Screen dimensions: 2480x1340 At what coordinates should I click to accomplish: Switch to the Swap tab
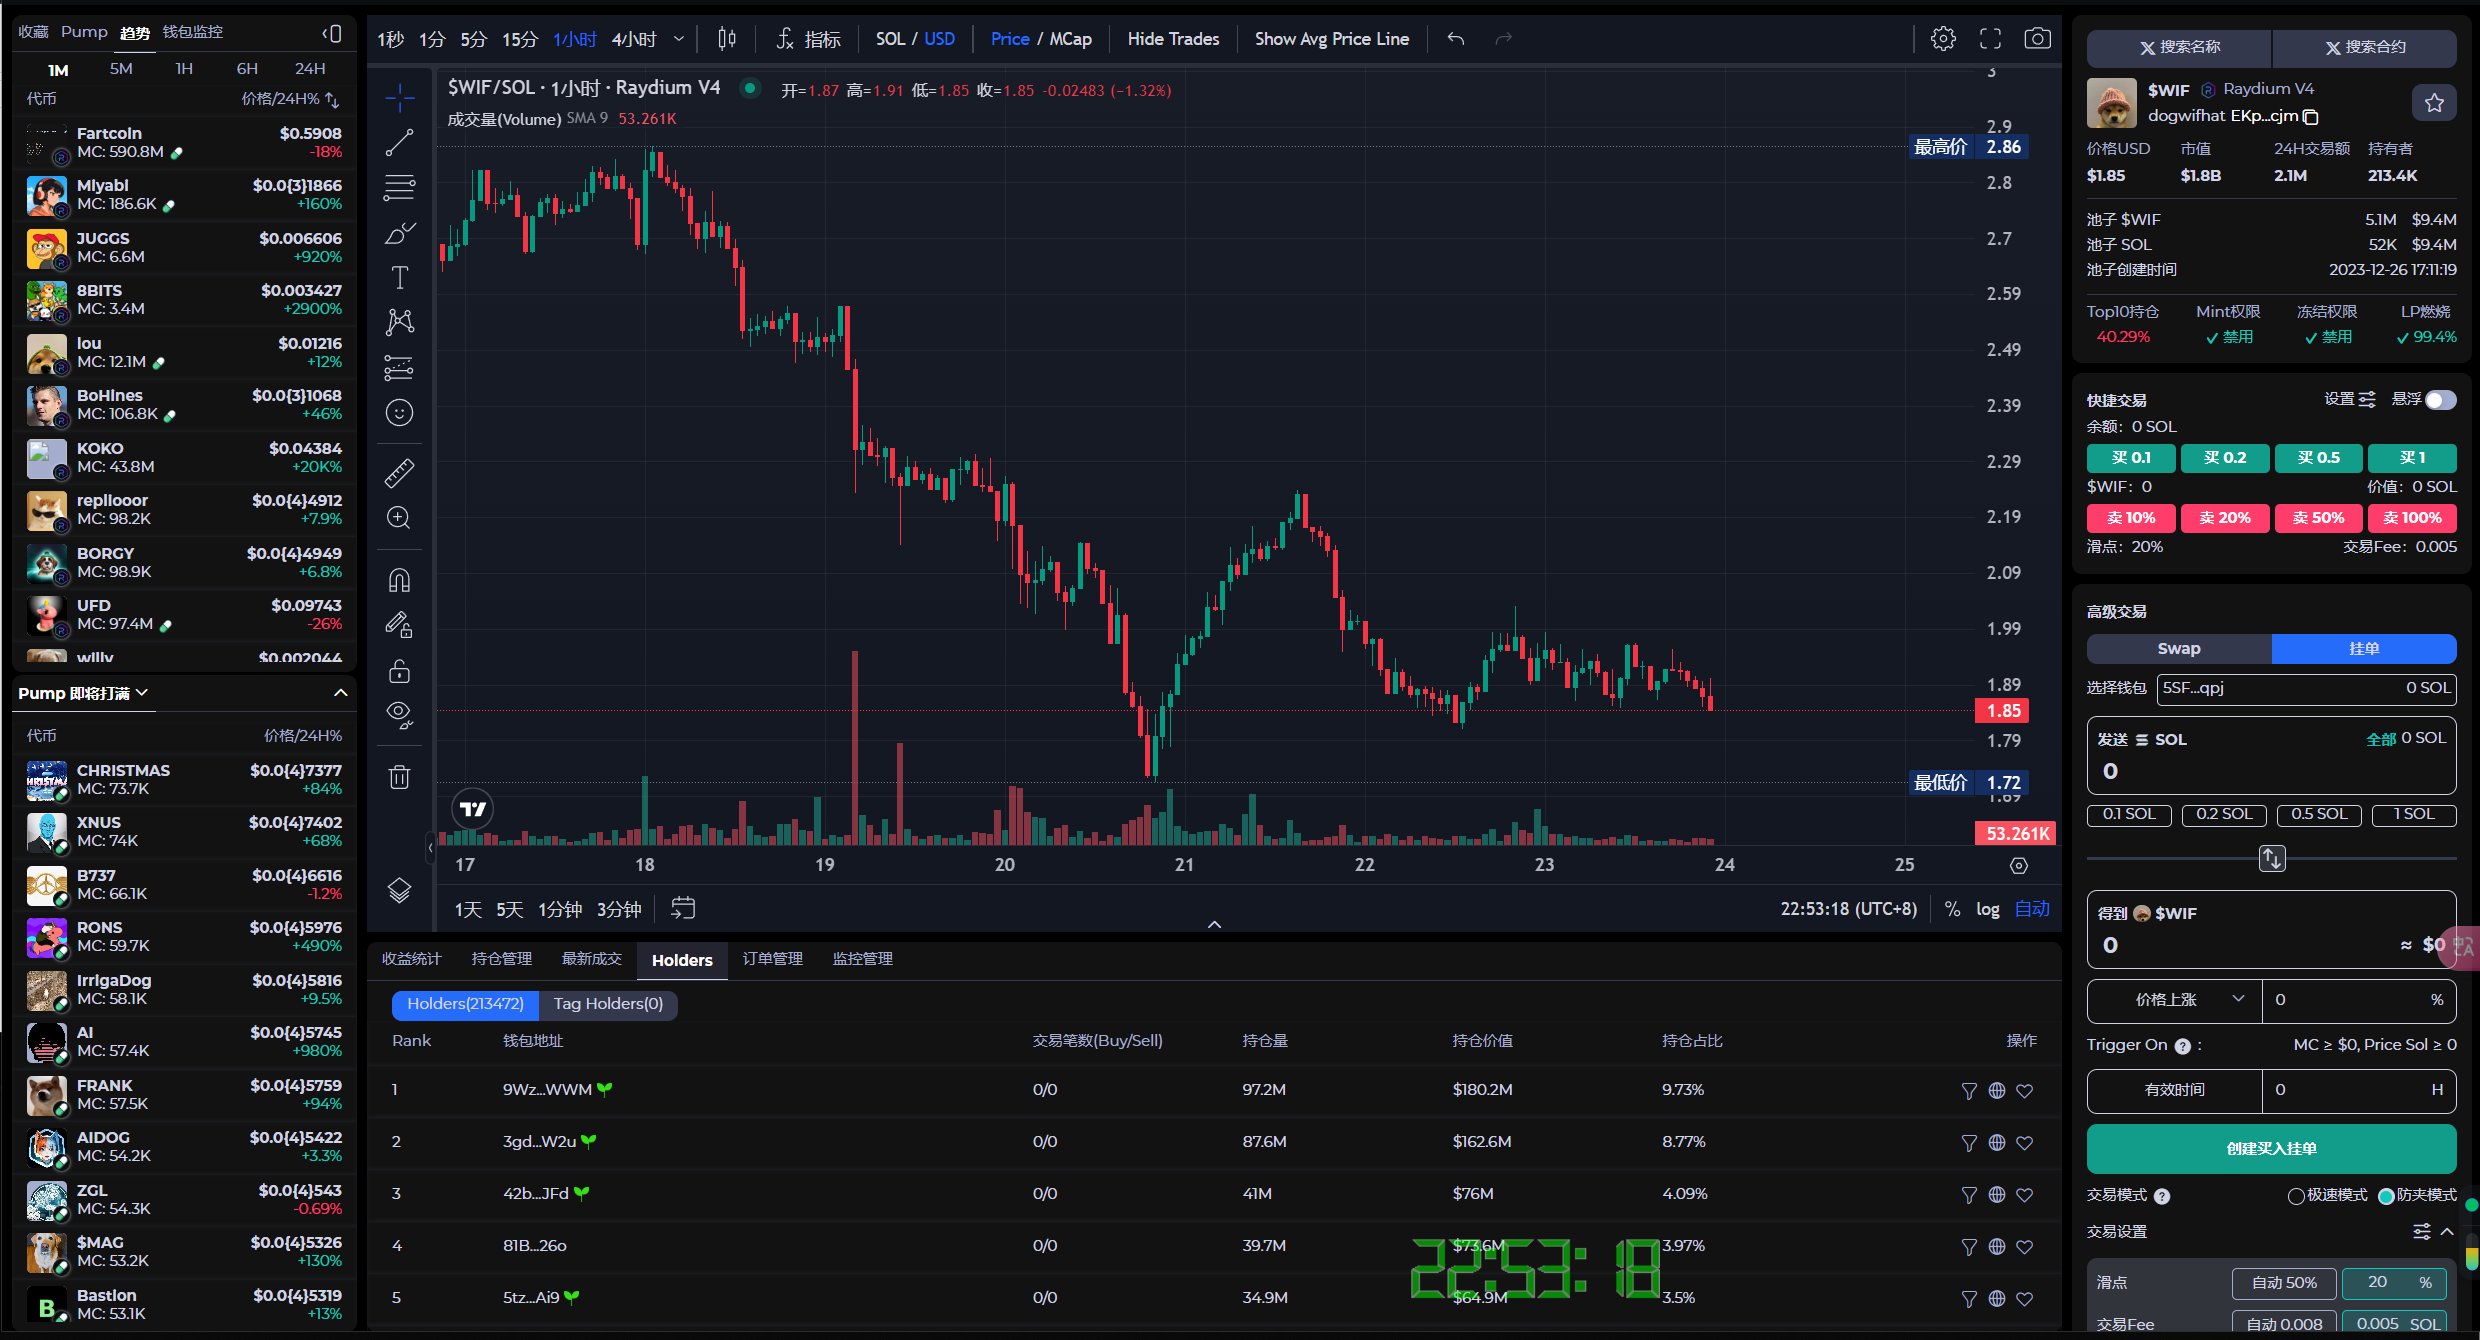[x=2179, y=648]
